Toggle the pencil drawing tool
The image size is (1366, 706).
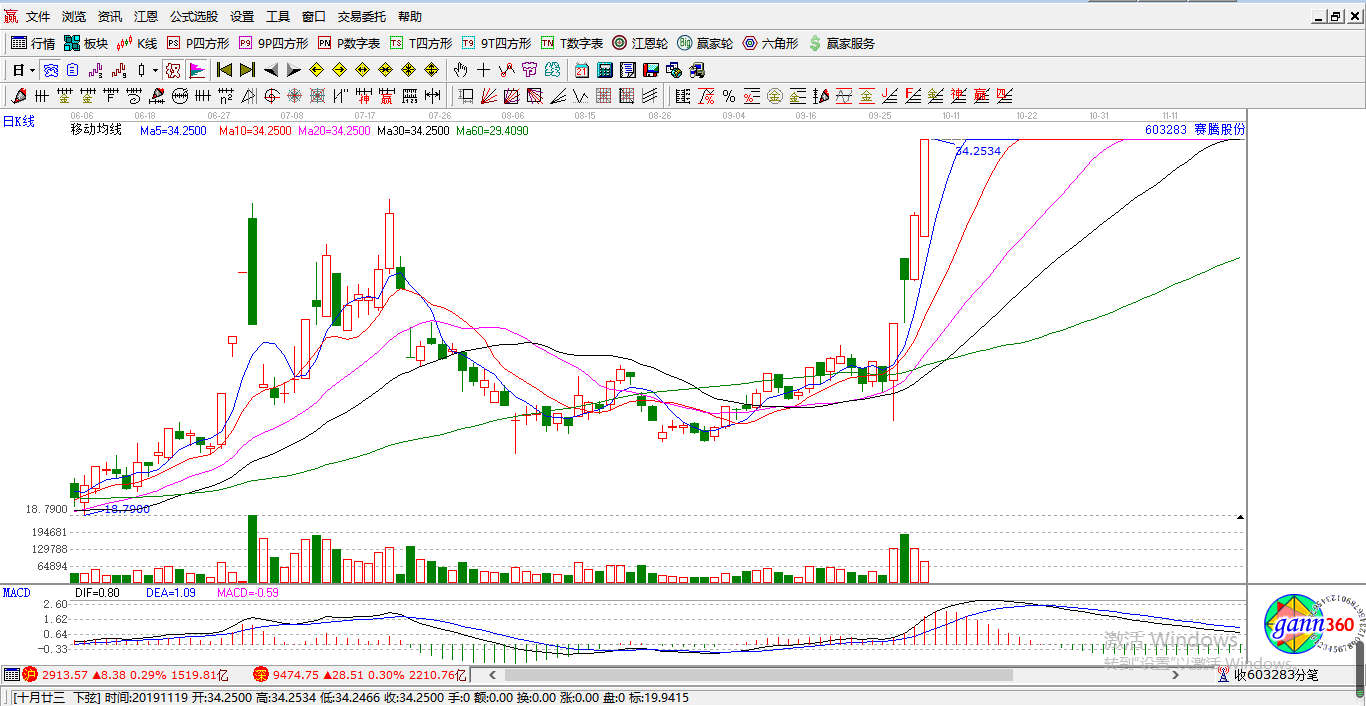(18, 96)
